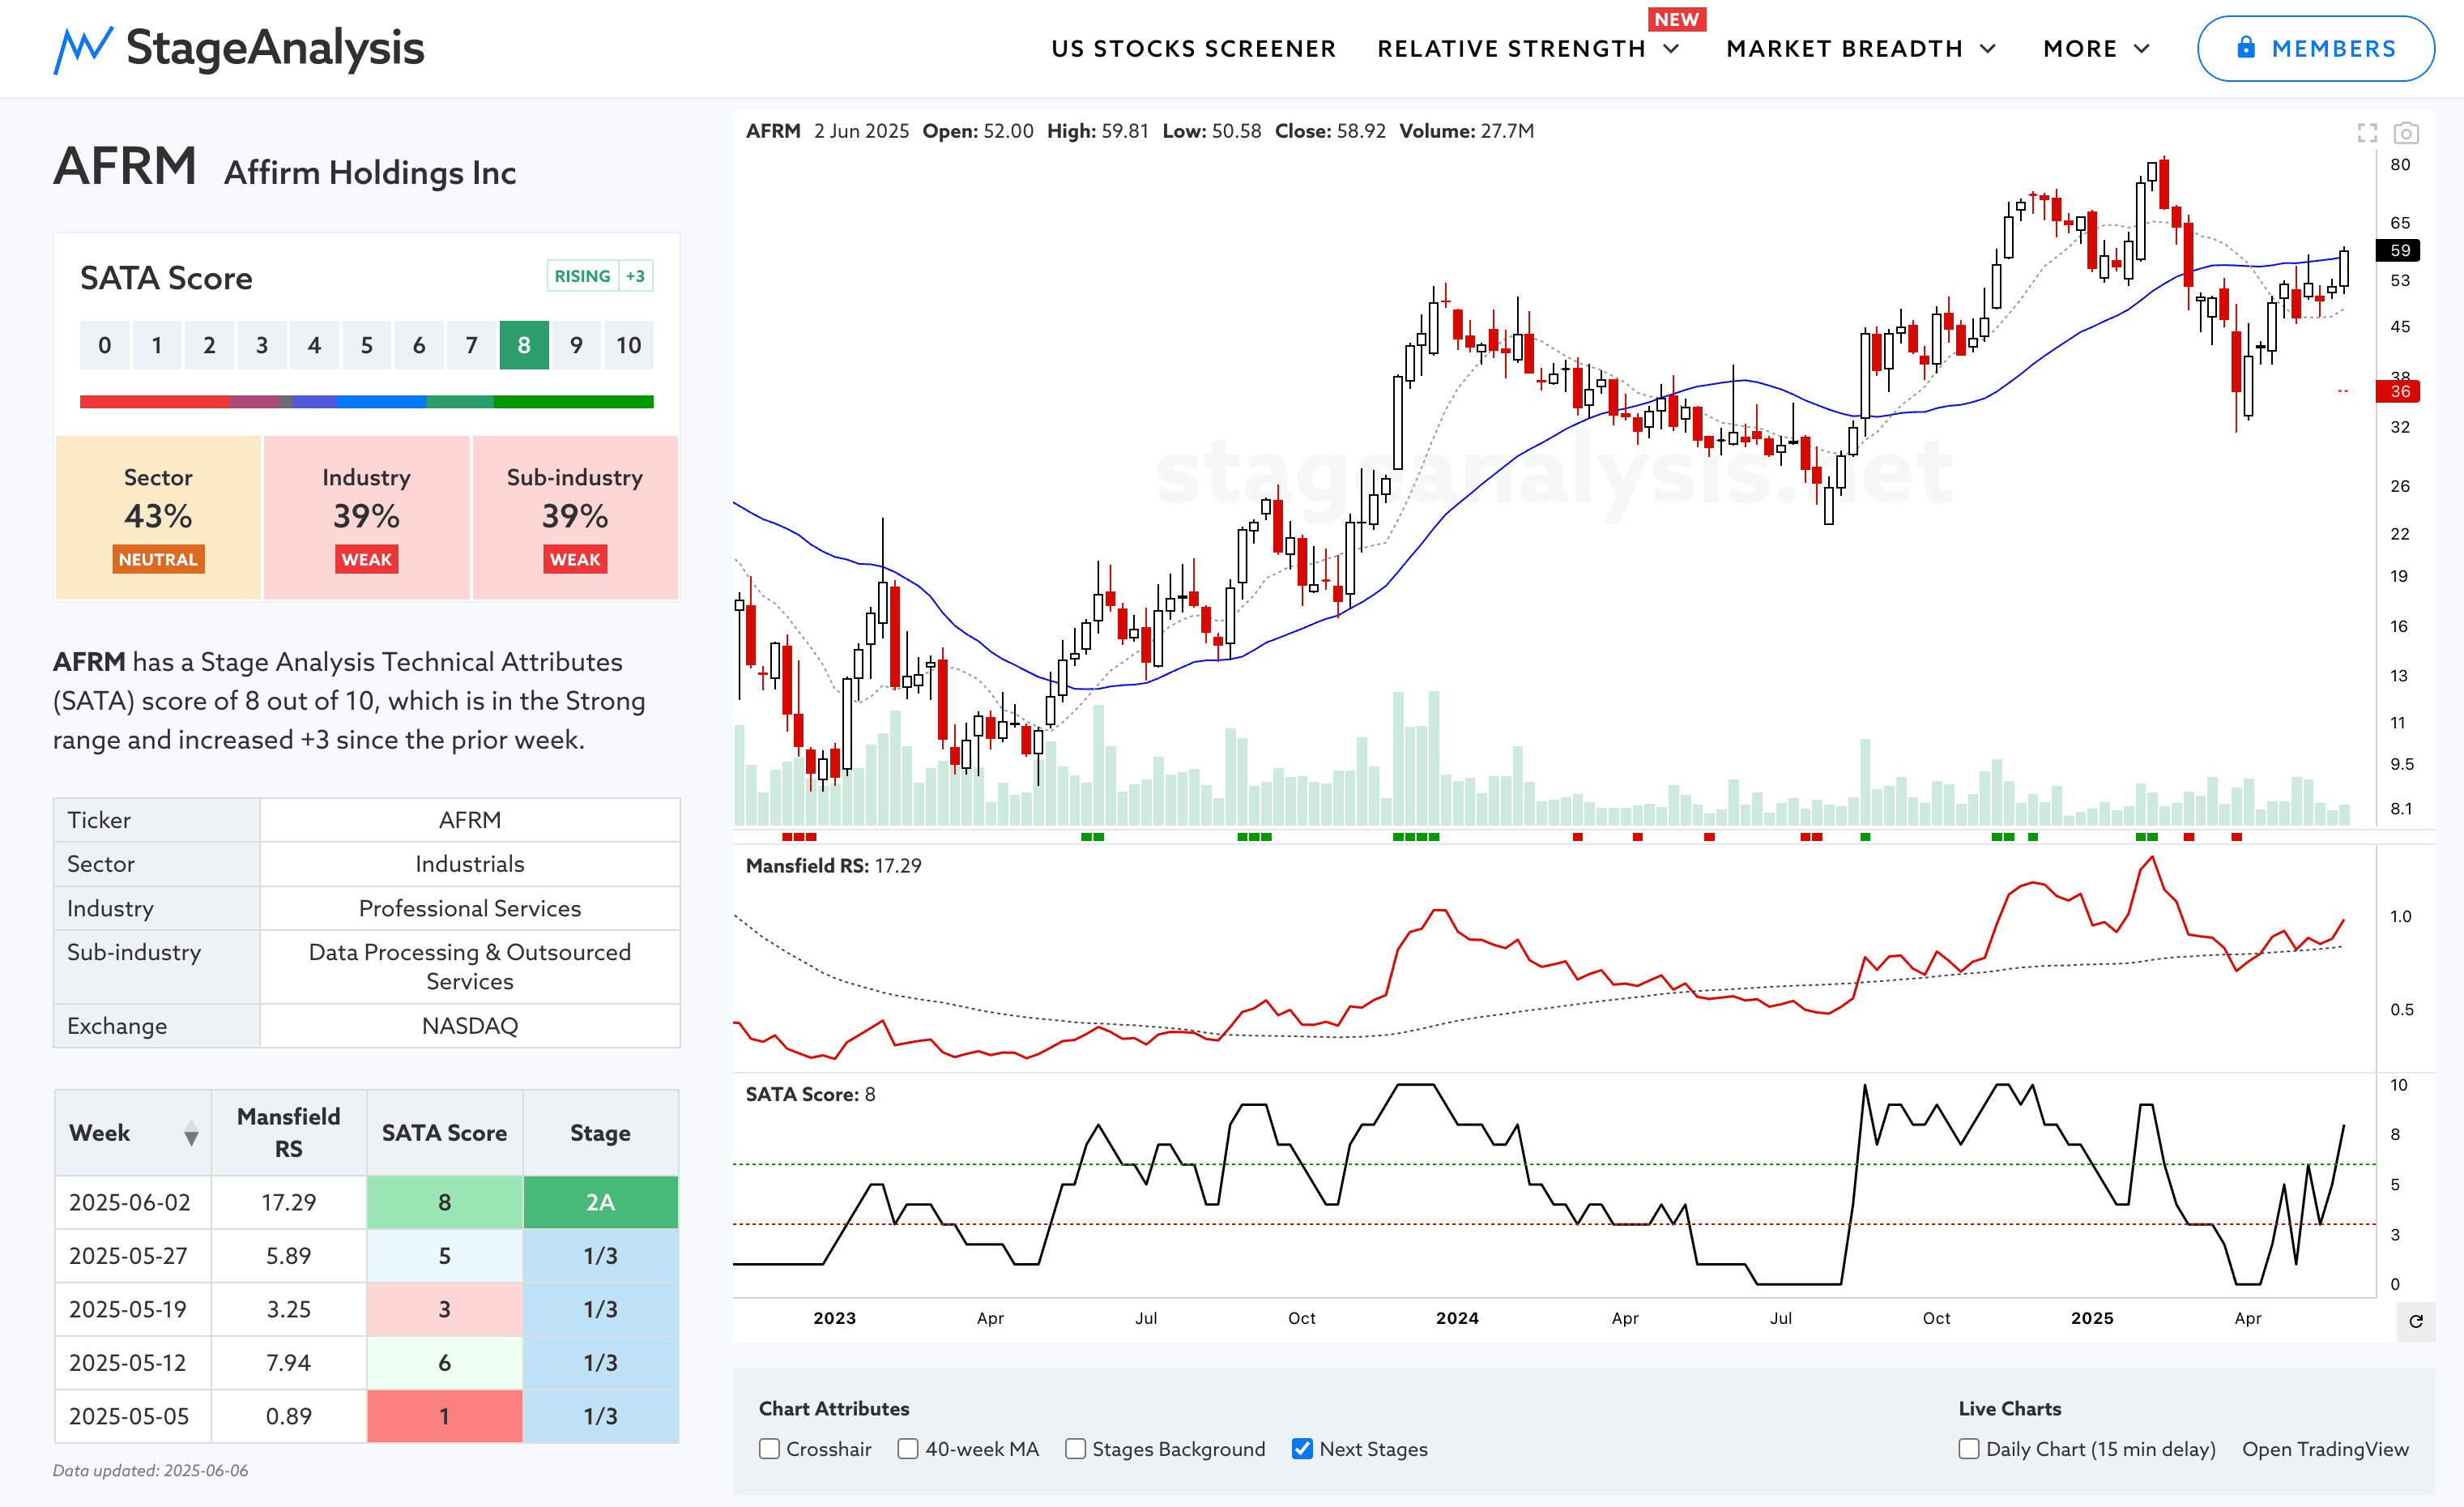
Task: Click the Sub-industry 39% Weak card
Action: 575,517
